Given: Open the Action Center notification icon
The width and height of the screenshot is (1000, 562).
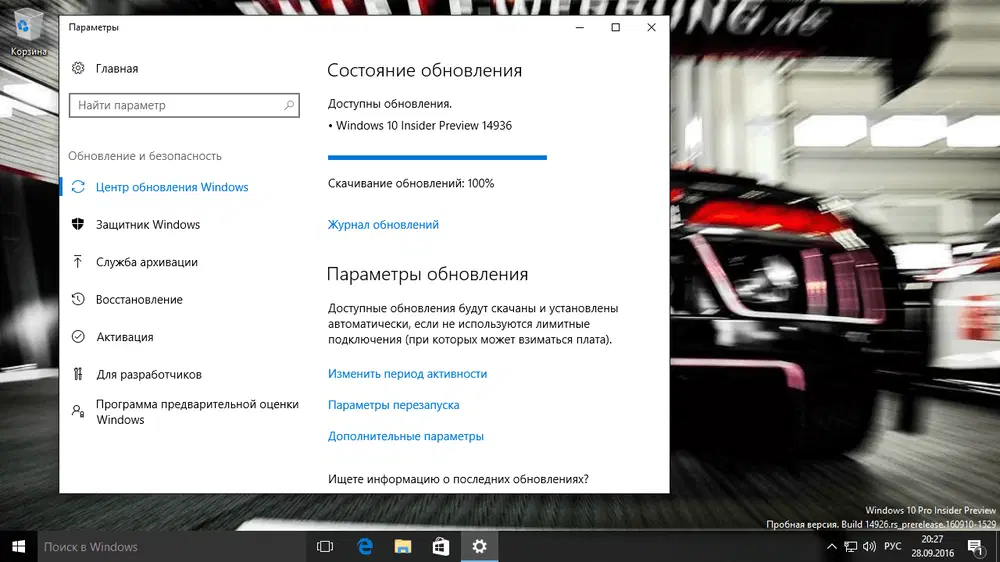Looking at the screenshot, I should pyautogui.click(x=975, y=547).
